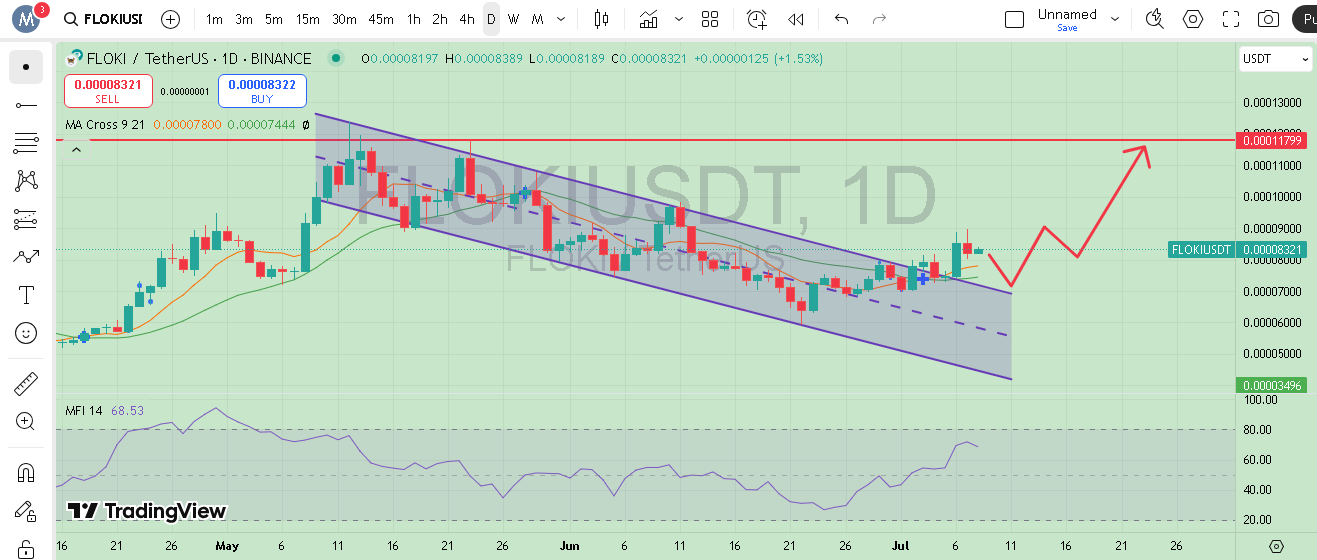The height and width of the screenshot is (560, 1317).
Task: Open chart settings hexagon icon
Action: [x=1193, y=19]
